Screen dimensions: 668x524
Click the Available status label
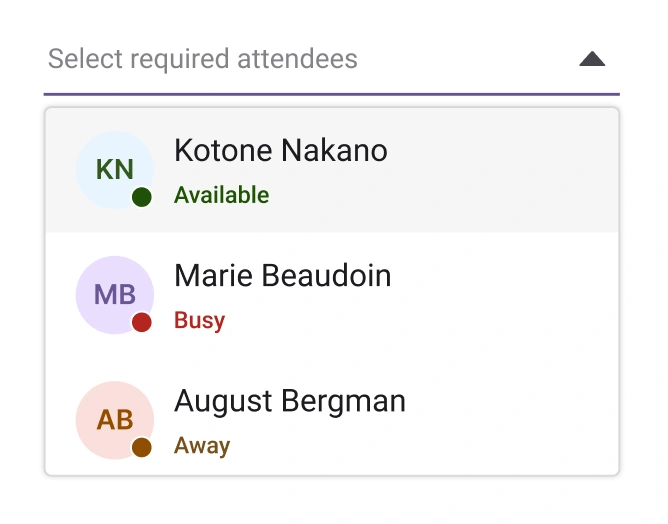[221, 195]
